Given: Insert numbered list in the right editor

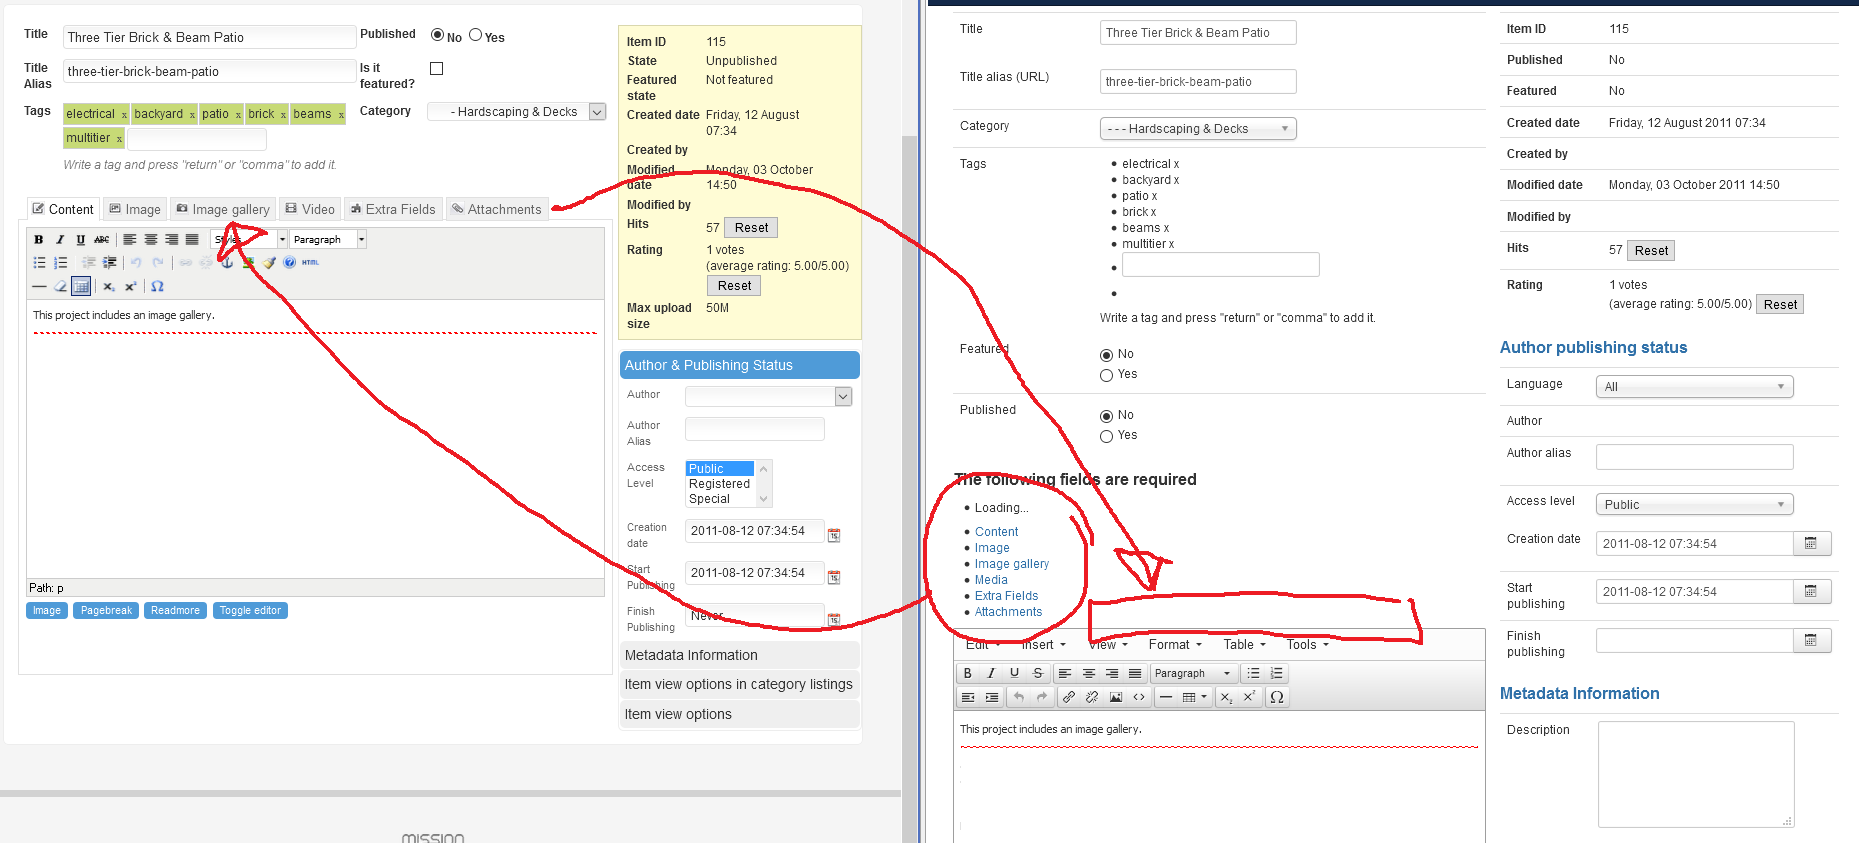Looking at the screenshot, I should point(1276,674).
